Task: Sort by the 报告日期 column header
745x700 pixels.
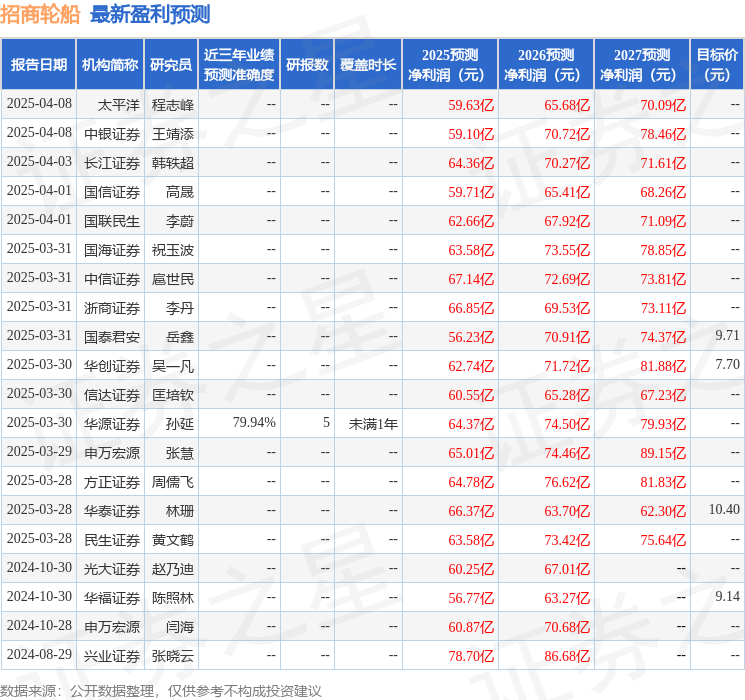Action: tap(39, 65)
